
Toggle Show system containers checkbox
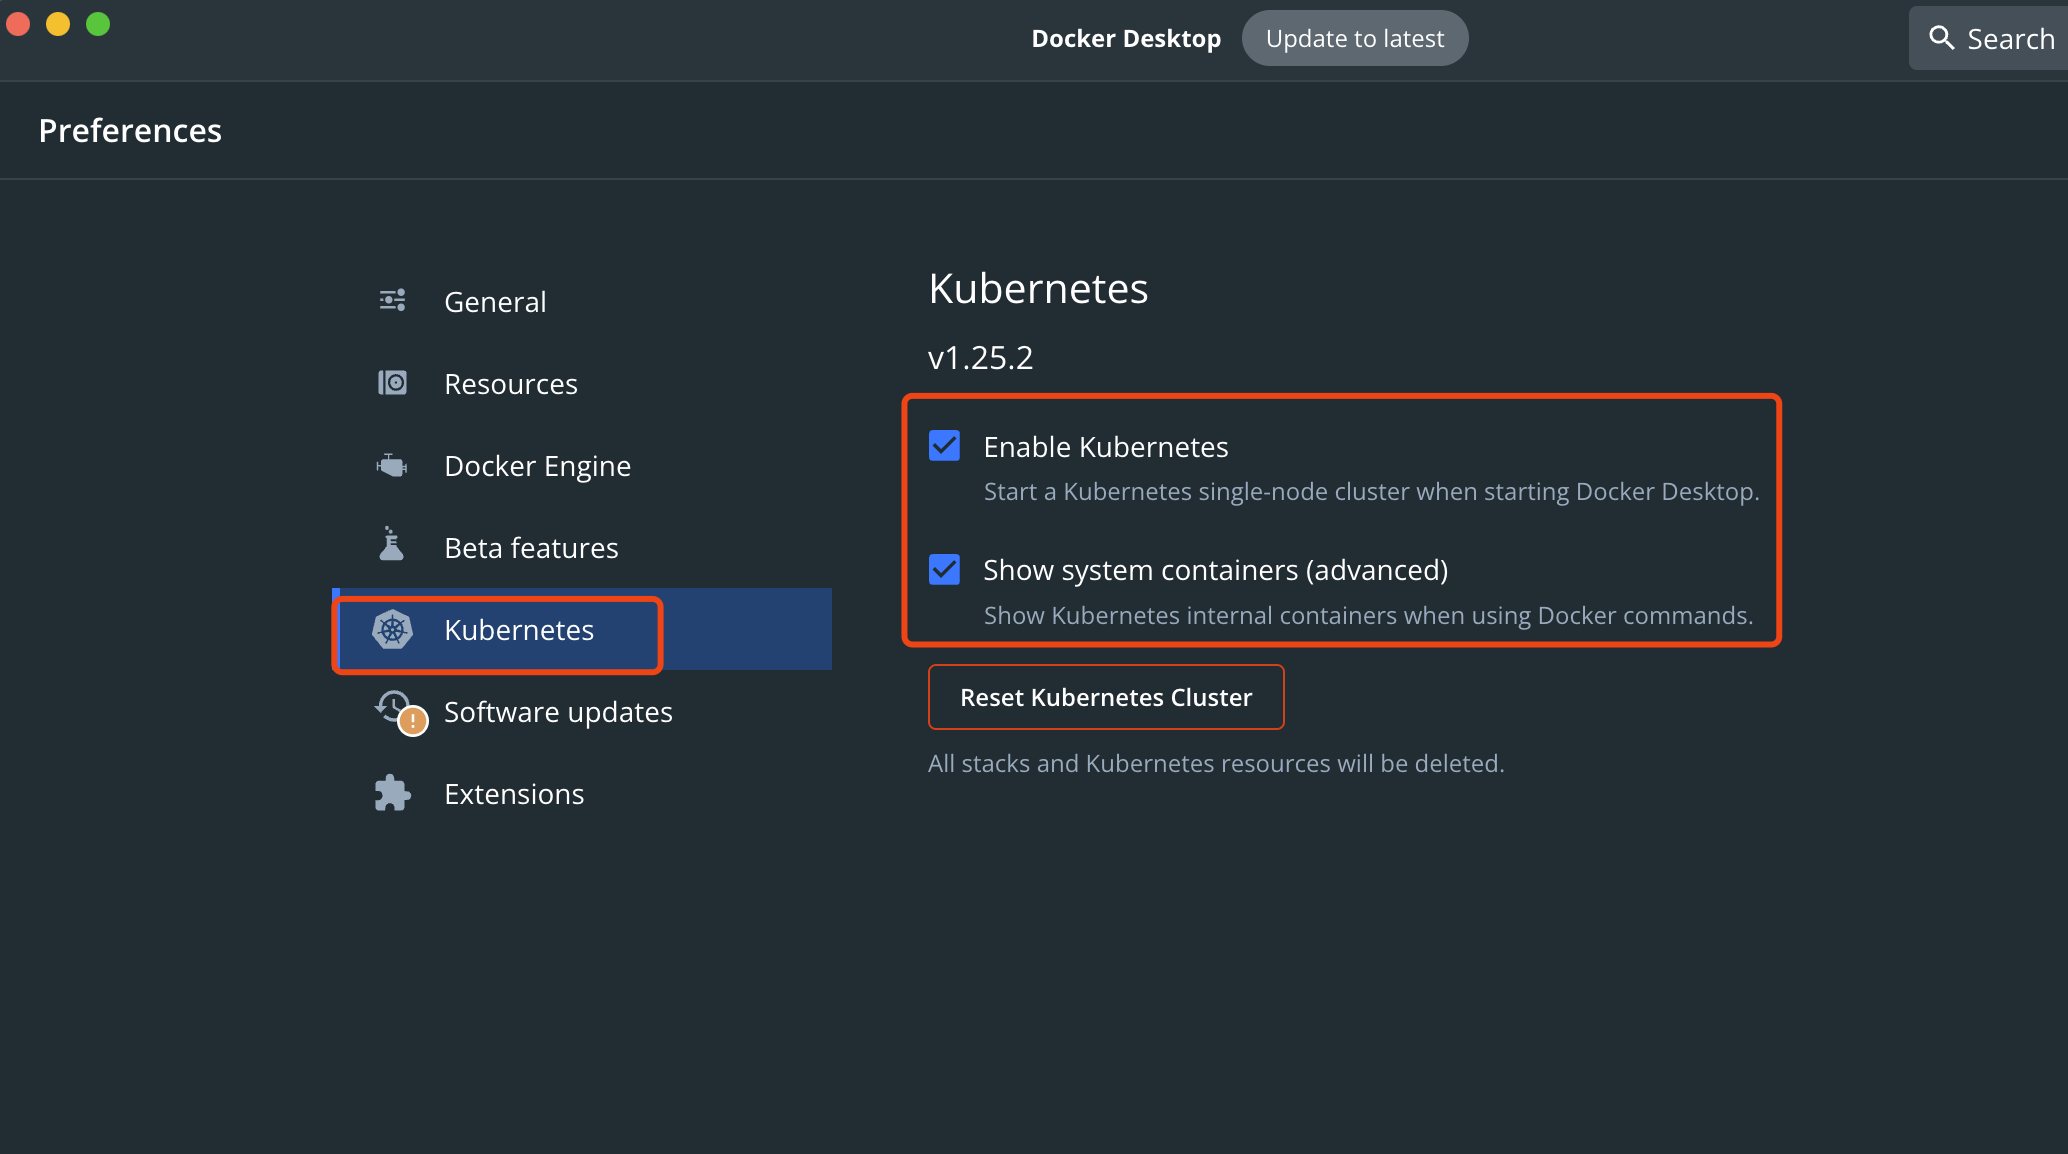click(944, 570)
